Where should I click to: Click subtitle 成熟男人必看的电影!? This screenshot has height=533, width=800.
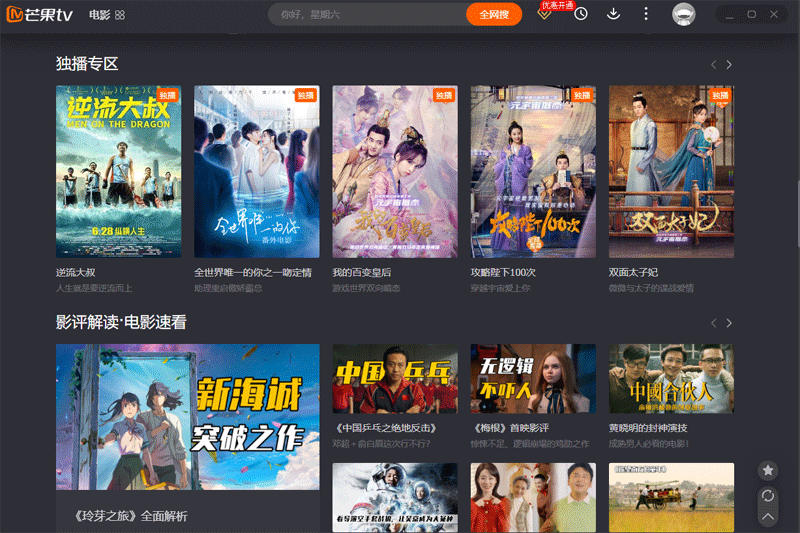[648, 444]
